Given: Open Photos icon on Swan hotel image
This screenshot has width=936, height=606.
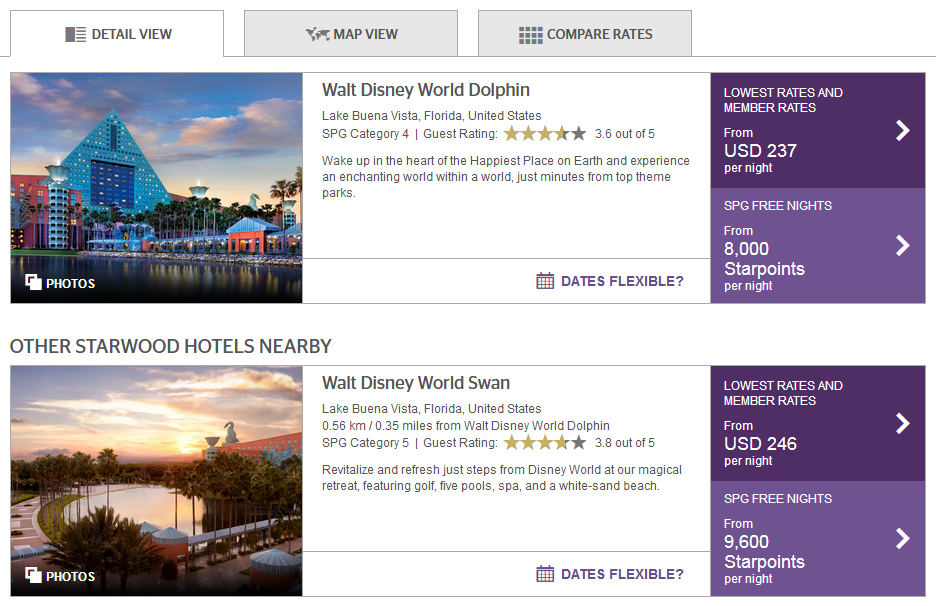Looking at the screenshot, I should (33, 576).
